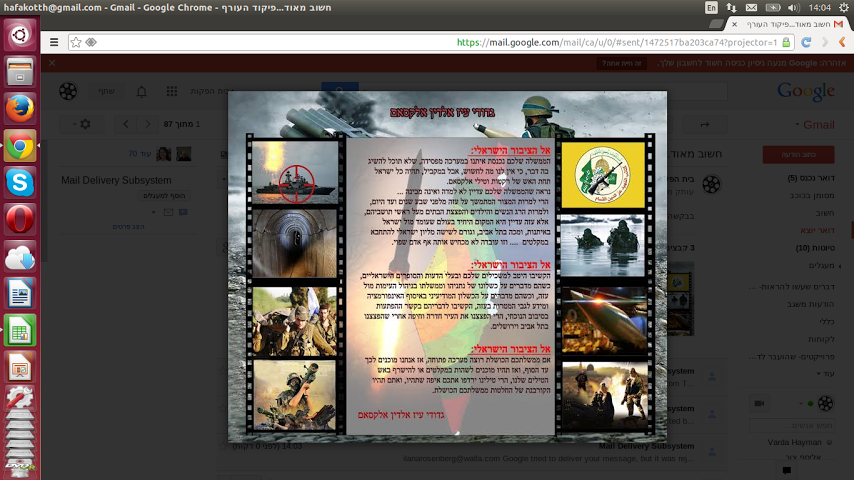The image size is (854, 480).
Task: Open LibreOffice Calc in launcher
Action: [20, 330]
